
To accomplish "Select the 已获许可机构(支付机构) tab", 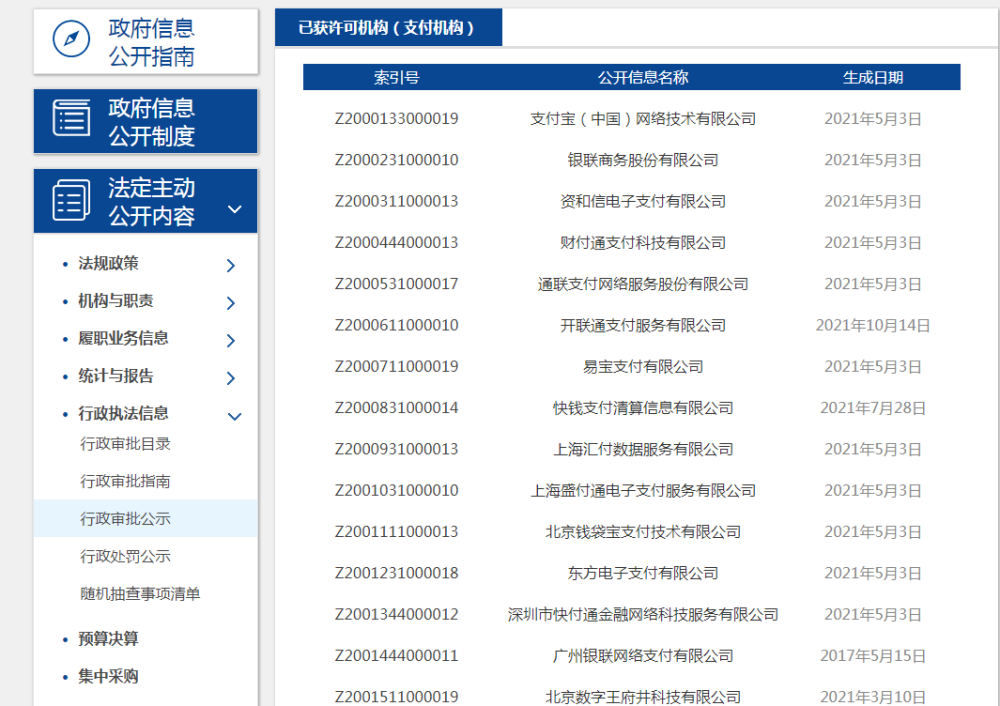I will pos(388,27).
